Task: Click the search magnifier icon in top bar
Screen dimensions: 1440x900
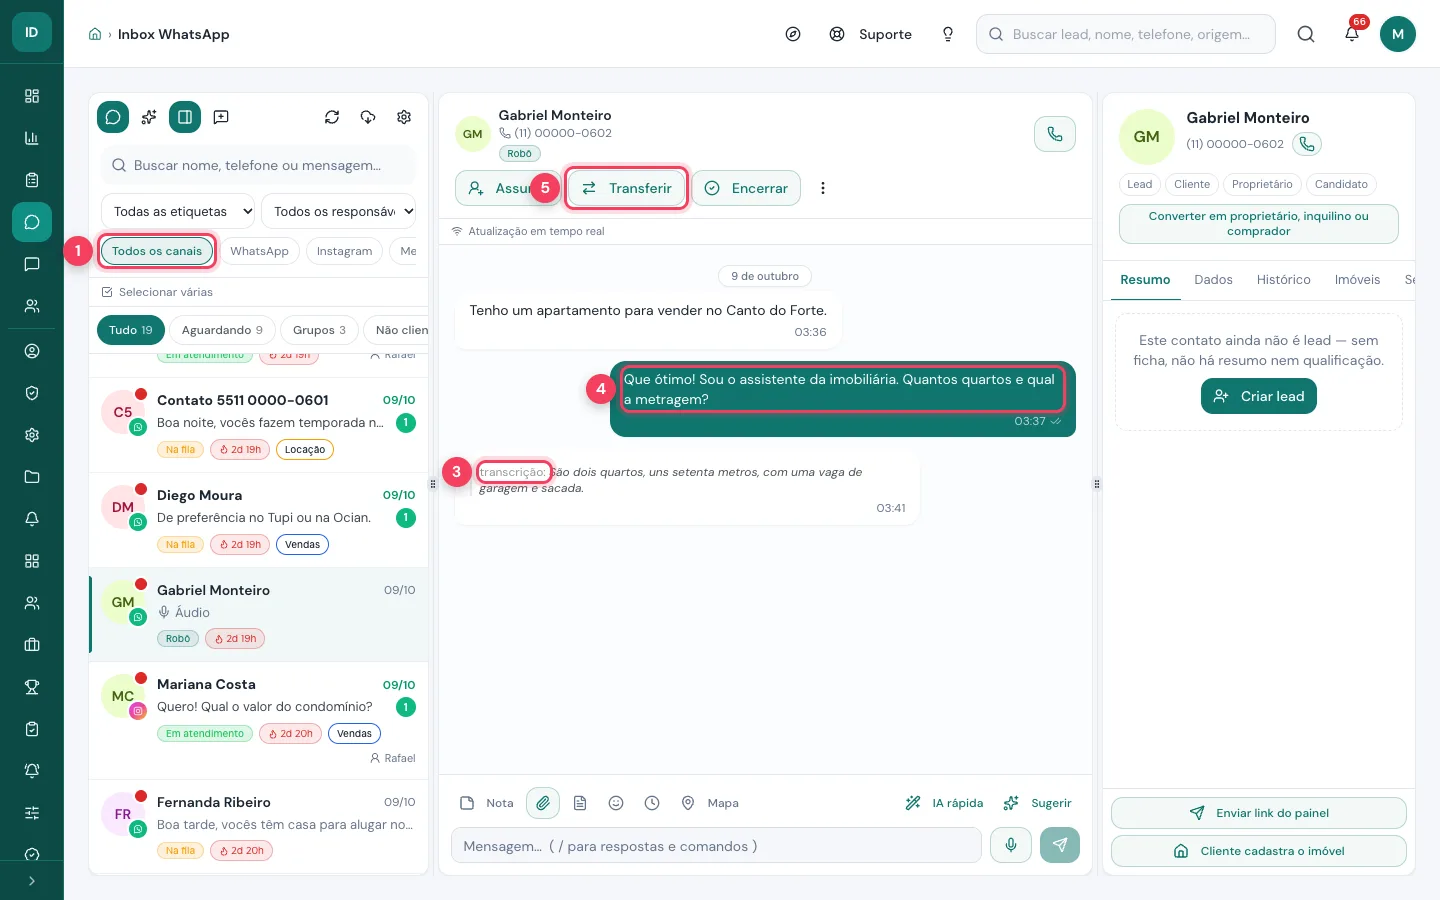Action: click(x=1306, y=34)
